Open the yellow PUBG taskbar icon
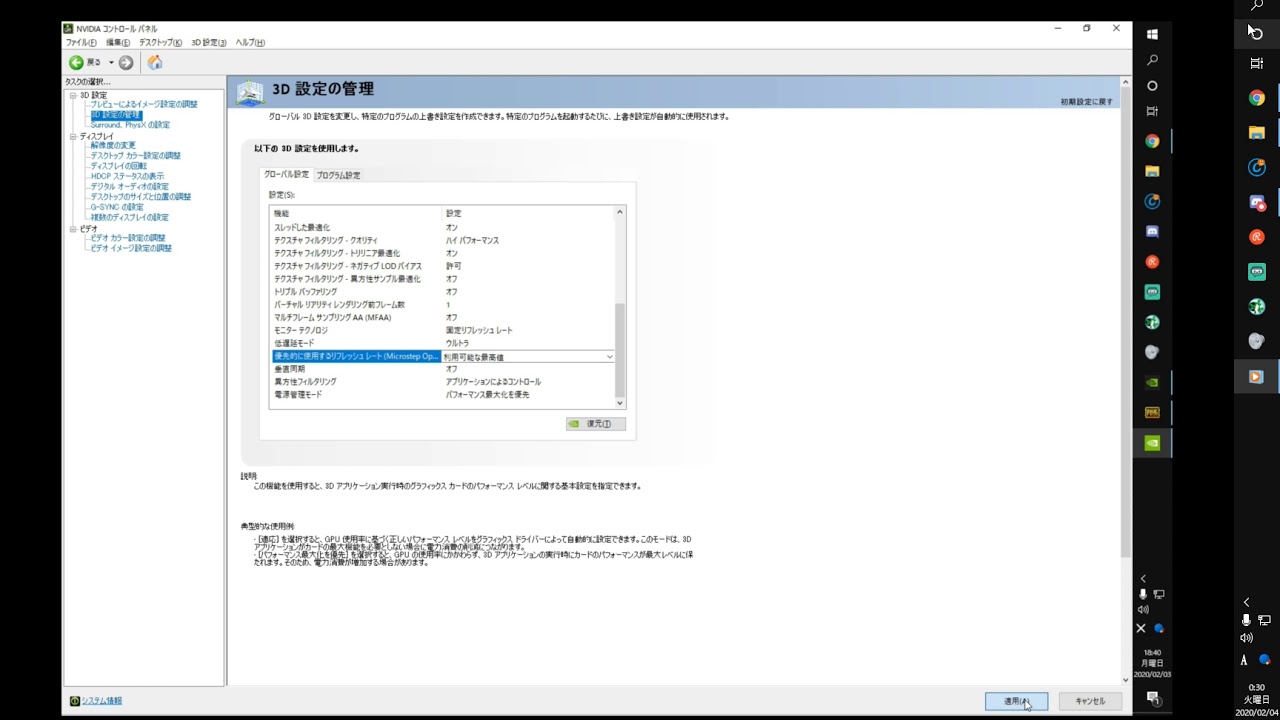This screenshot has width=1280, height=720. coord(1152,412)
